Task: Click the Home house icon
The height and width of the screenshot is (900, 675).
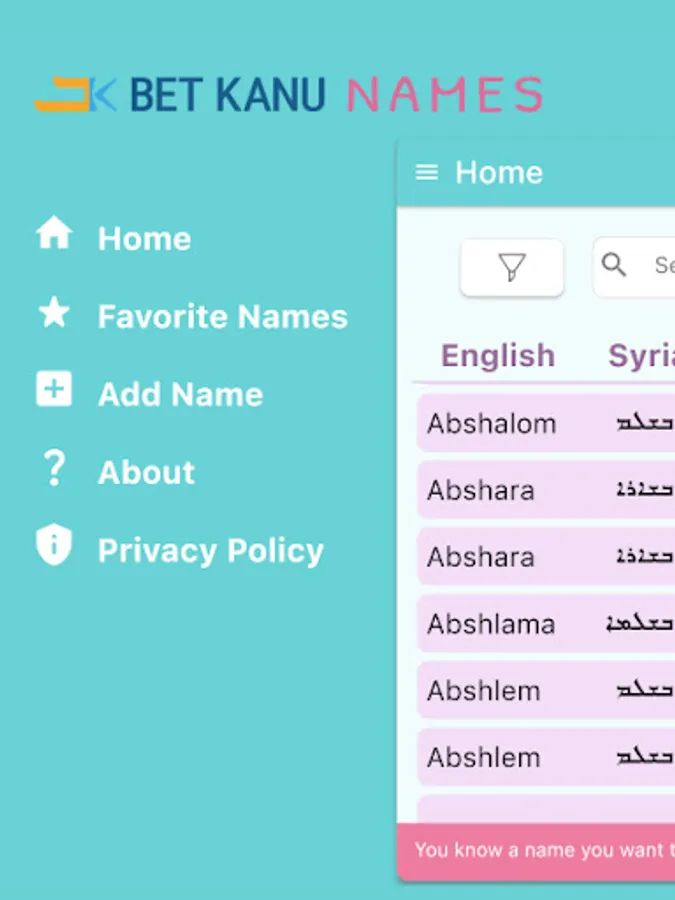Action: [54, 235]
